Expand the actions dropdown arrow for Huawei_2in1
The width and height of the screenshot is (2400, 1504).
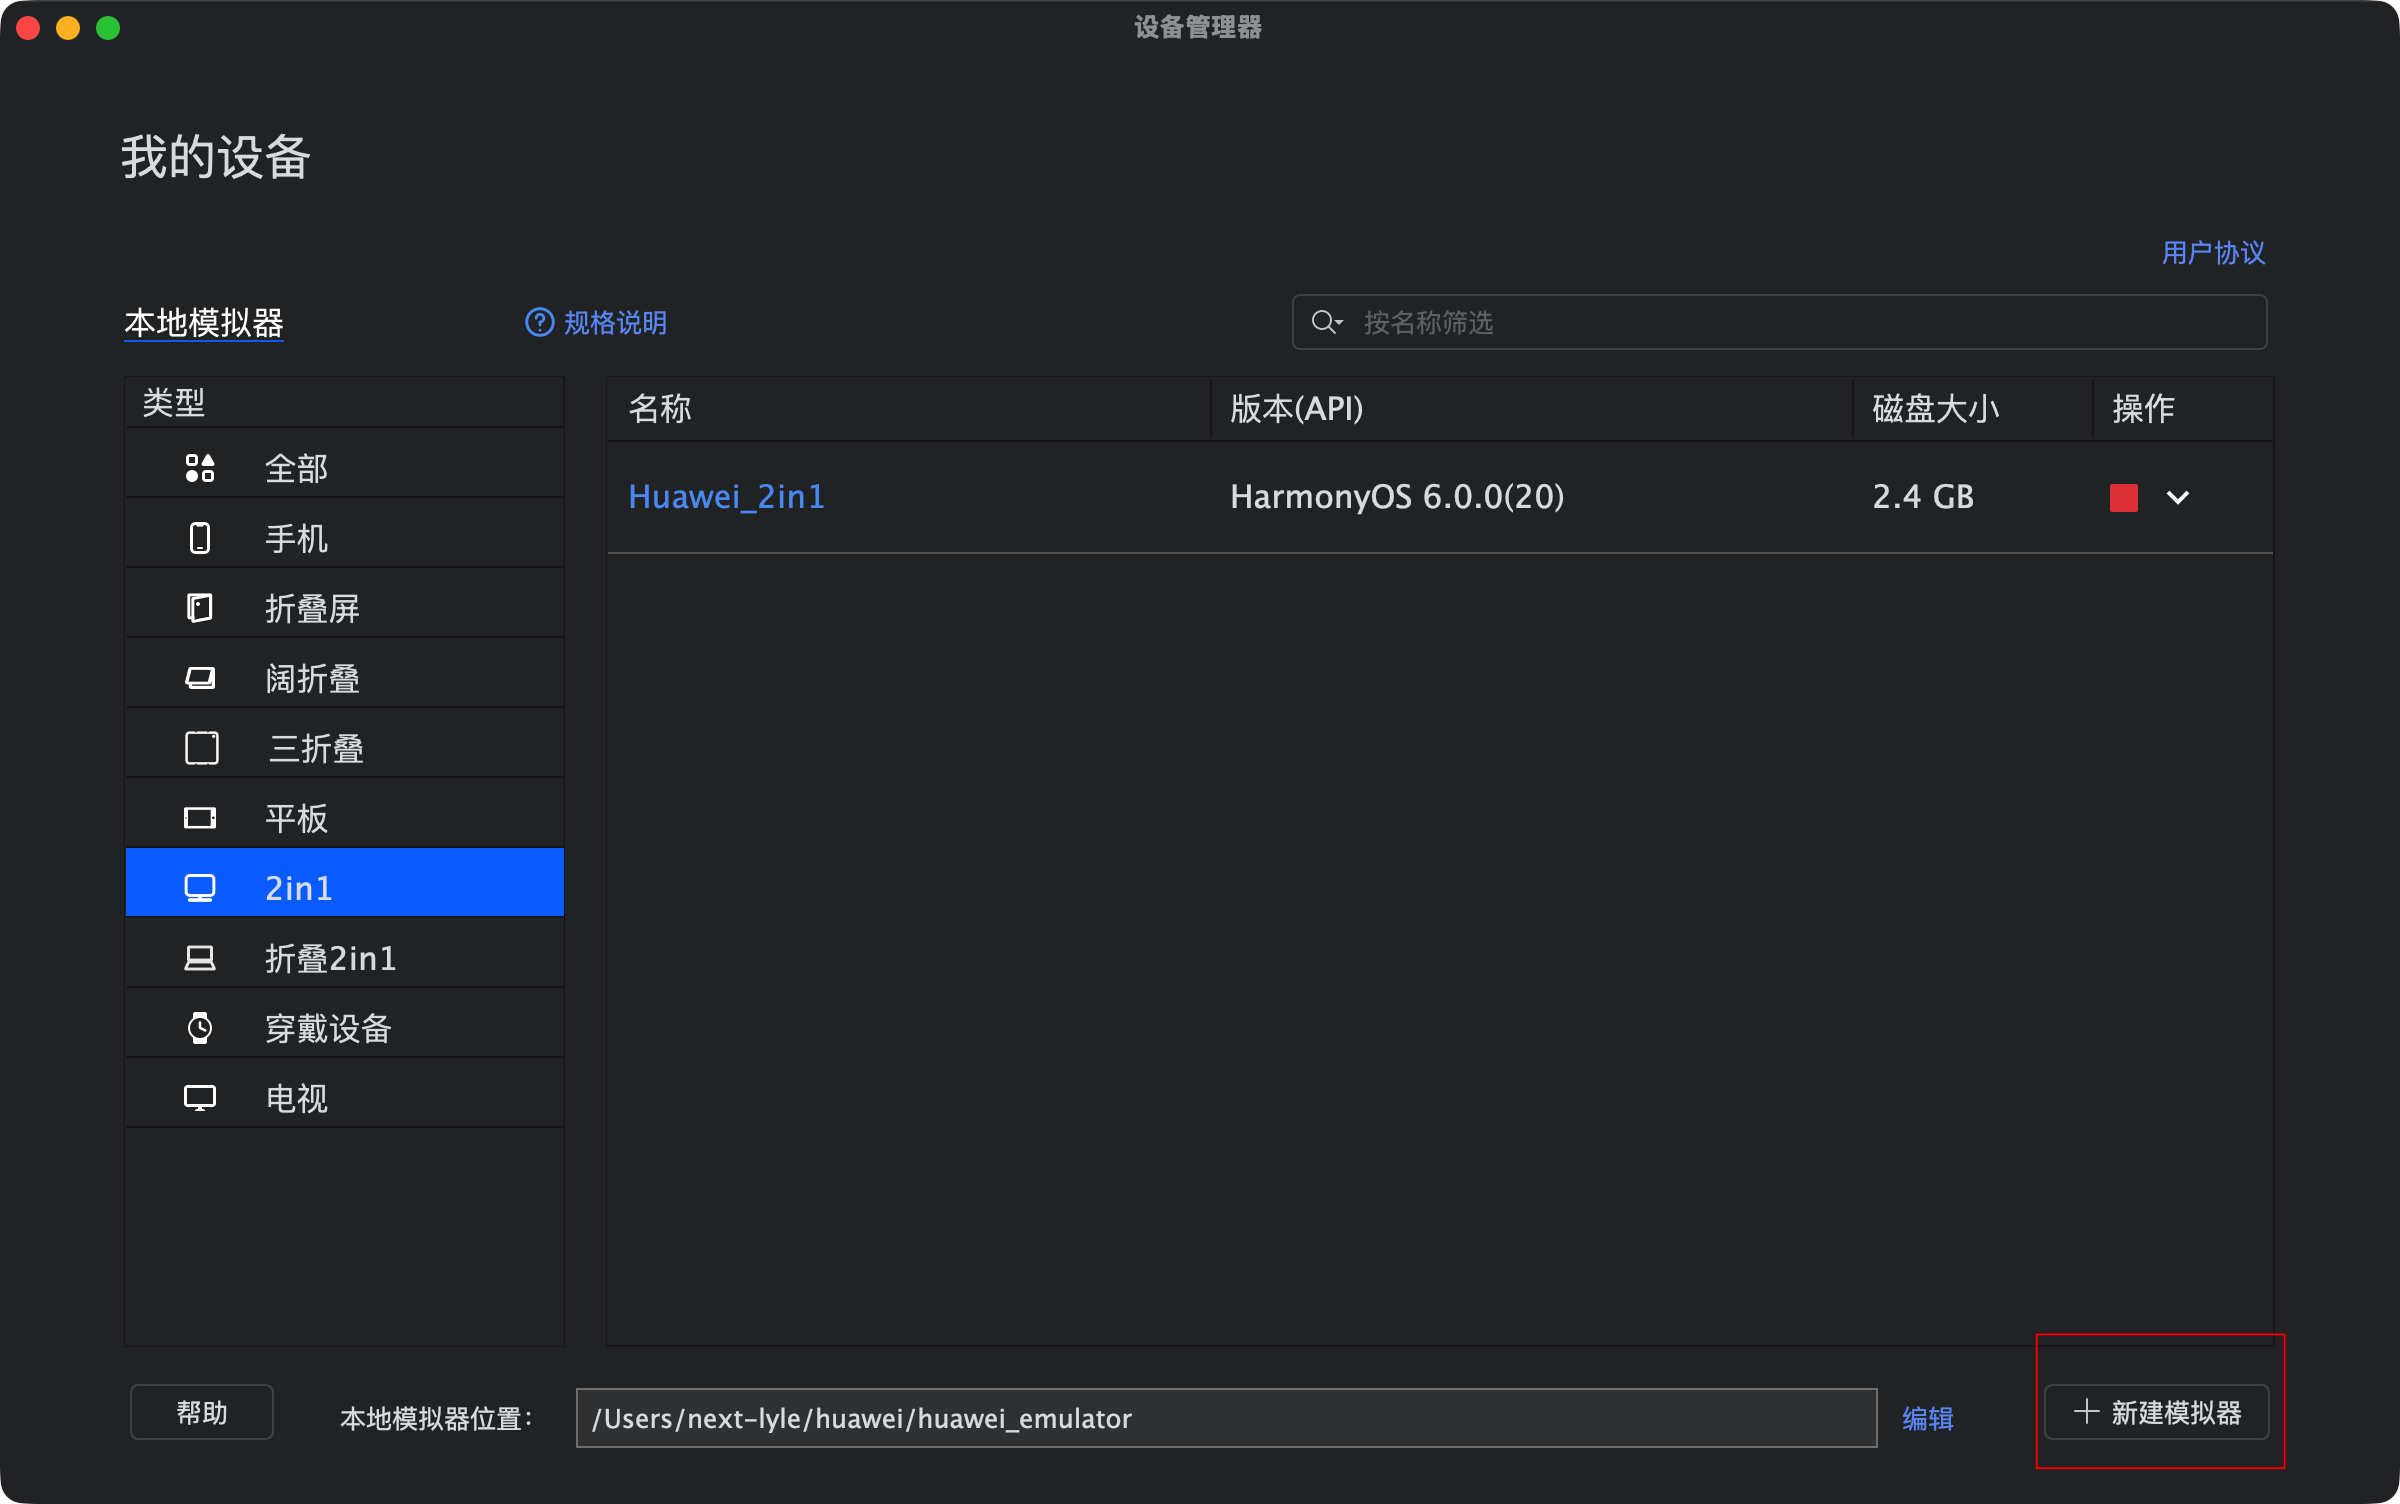2177,497
